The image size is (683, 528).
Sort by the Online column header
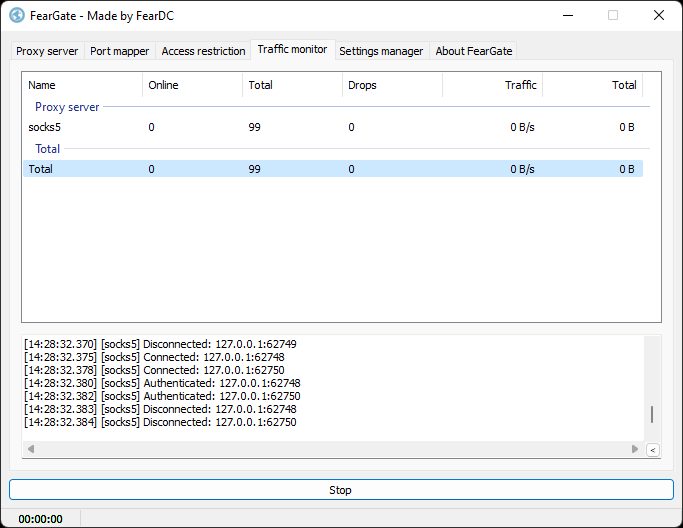pyautogui.click(x=193, y=85)
